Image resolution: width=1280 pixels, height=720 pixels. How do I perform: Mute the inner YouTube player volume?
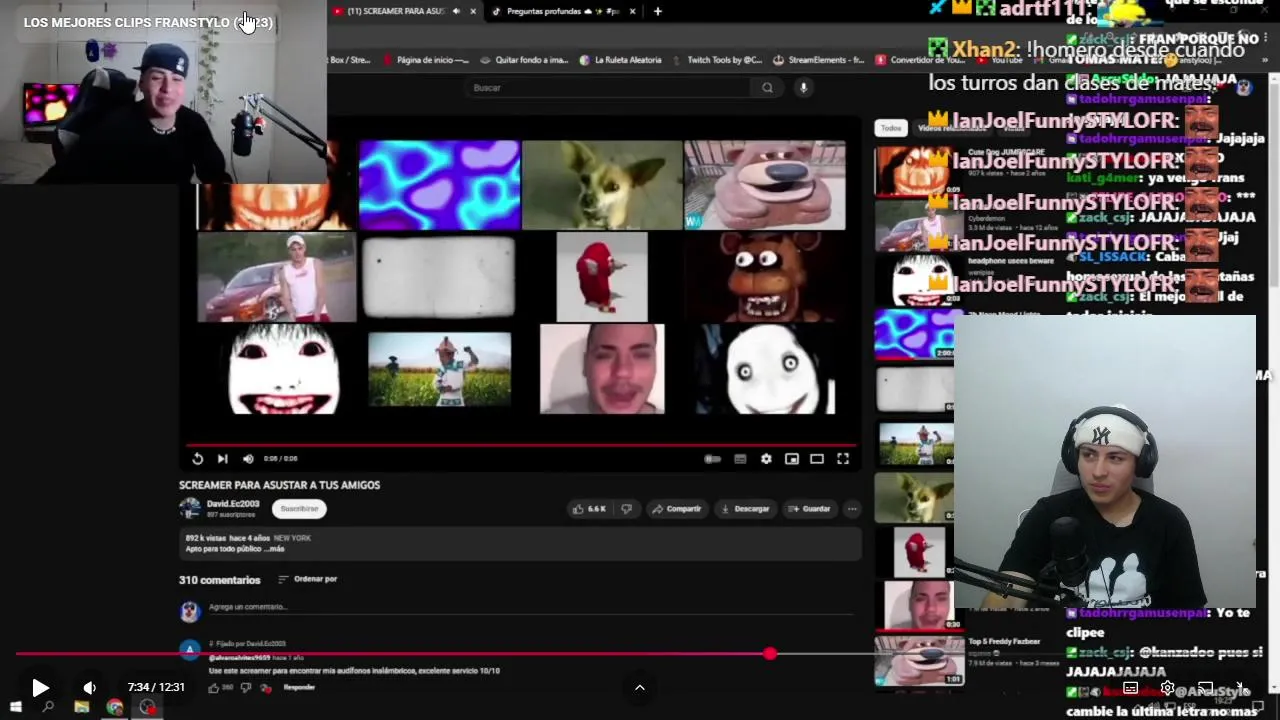pyautogui.click(x=248, y=459)
